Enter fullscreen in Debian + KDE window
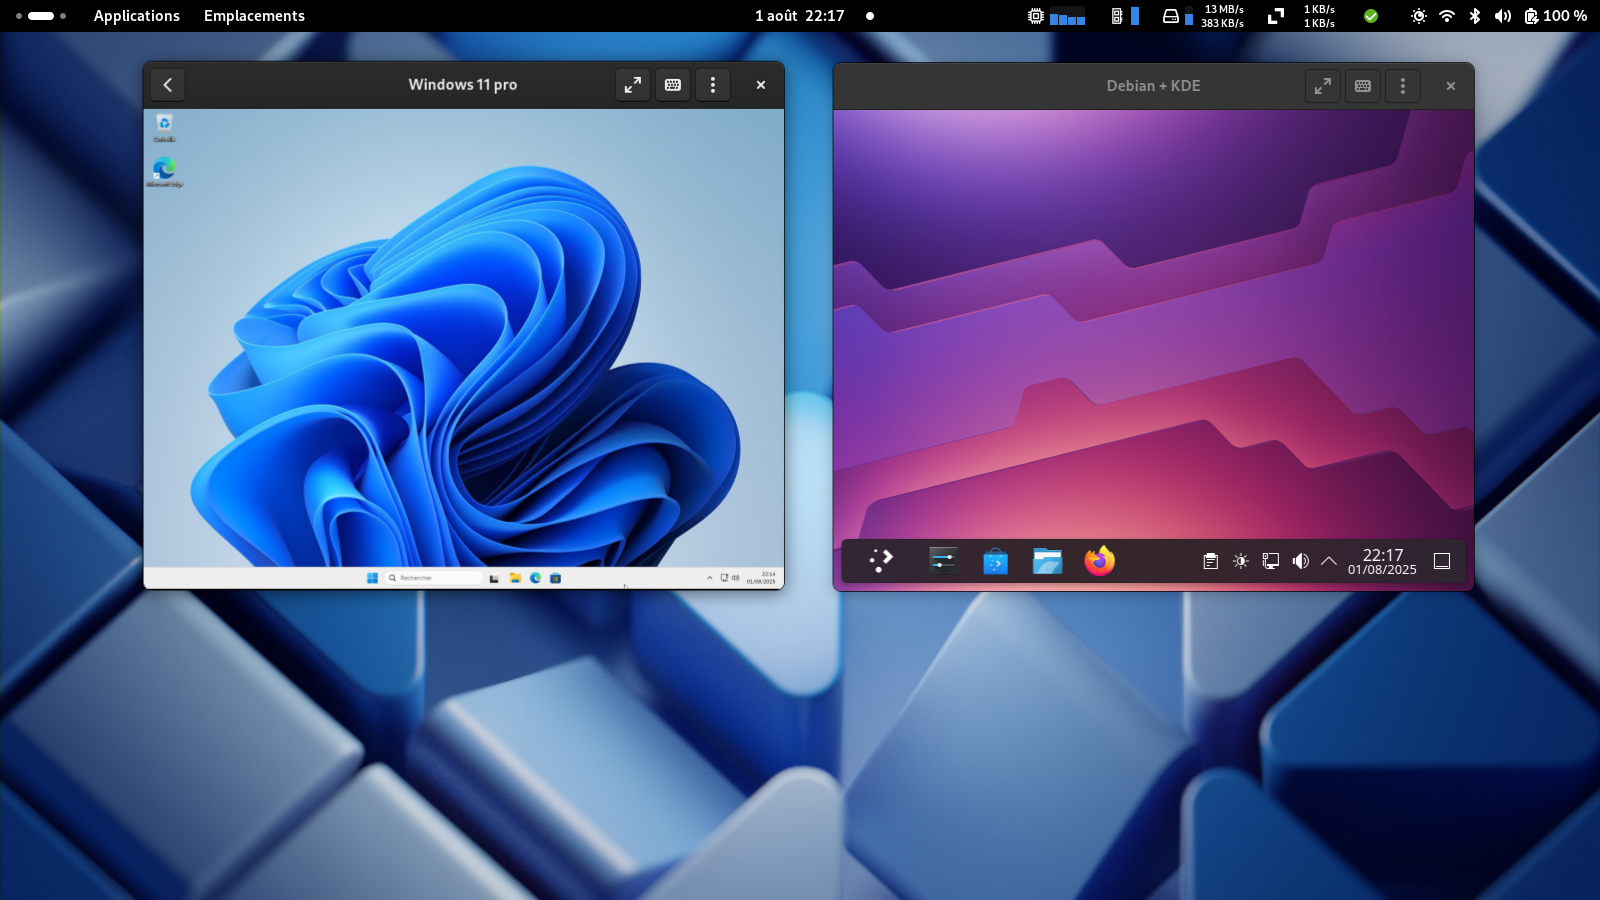Screen dimensions: 1600x900 click(x=1323, y=86)
